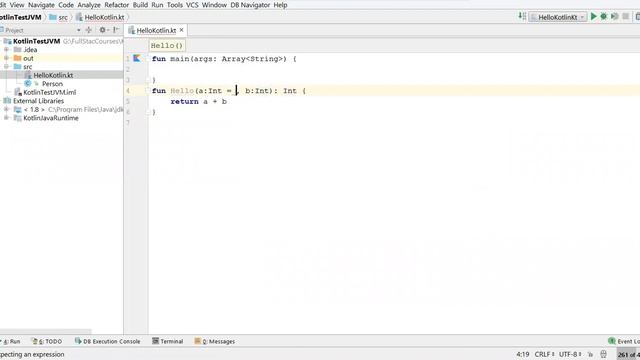Image resolution: width=640 pixels, height=360 pixels.
Task: Select Person class in the project tree
Action: pos(52,84)
